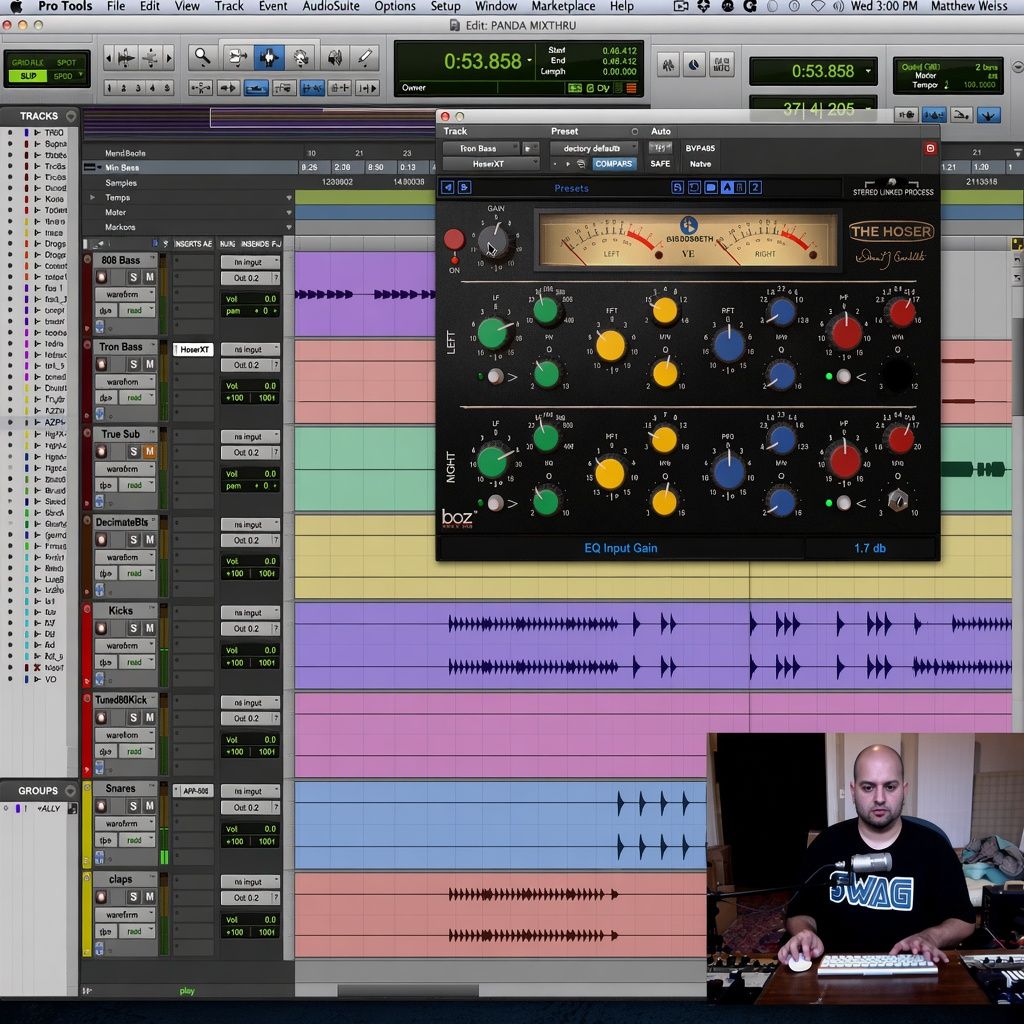Solo the Kicks track
The height and width of the screenshot is (1024, 1024).
tap(133, 628)
